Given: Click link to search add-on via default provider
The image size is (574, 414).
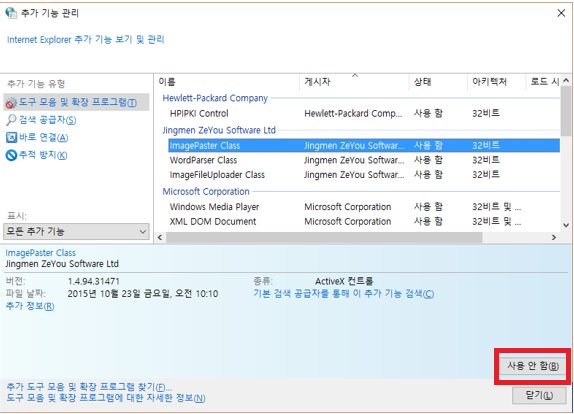Looking at the screenshot, I should tap(343, 294).
